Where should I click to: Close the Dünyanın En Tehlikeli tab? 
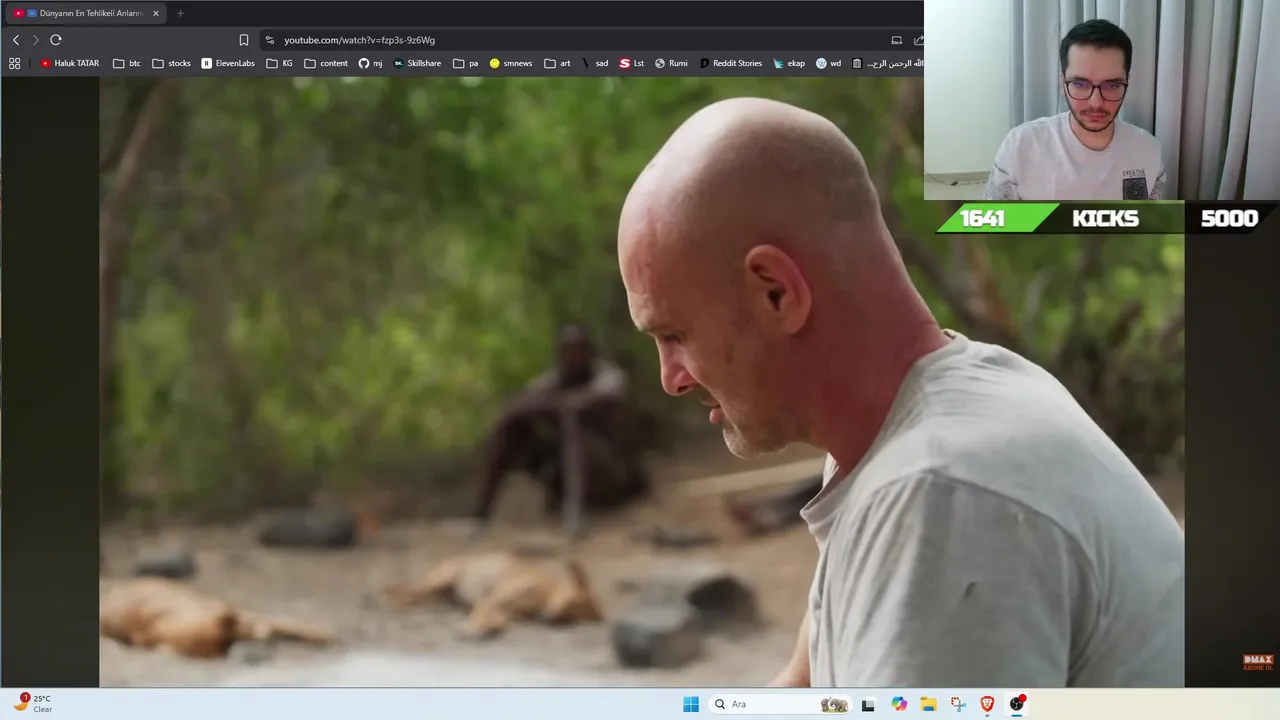pos(156,14)
